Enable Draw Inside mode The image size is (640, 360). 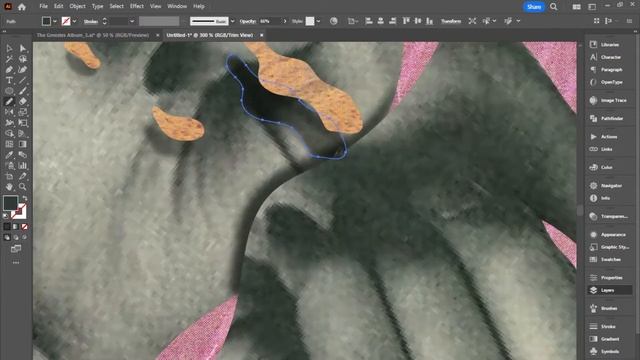pyautogui.click(x=24, y=237)
